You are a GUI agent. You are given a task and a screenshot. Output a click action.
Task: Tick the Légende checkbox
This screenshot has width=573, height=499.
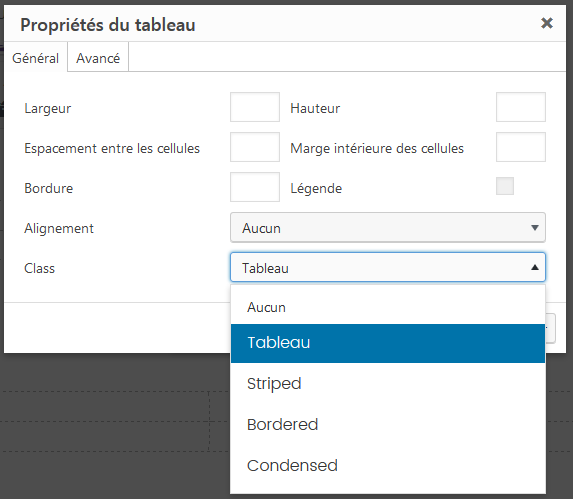coord(505,186)
